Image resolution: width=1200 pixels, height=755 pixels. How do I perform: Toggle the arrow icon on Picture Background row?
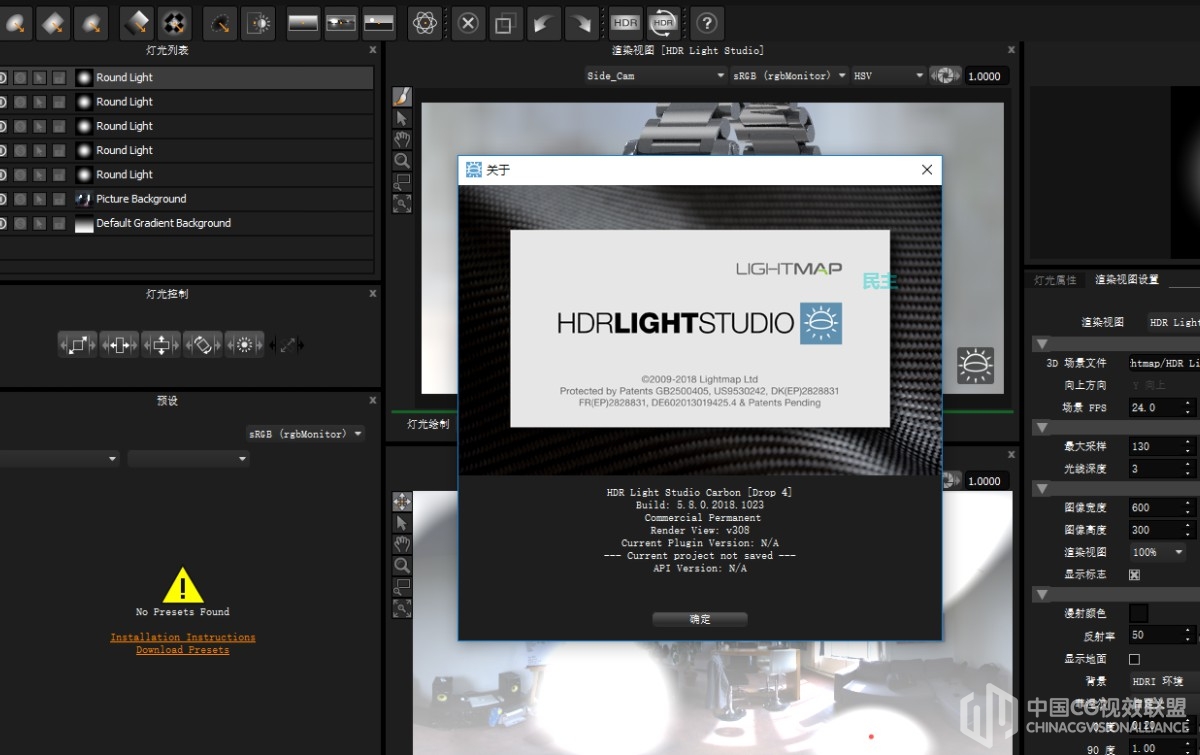[x=39, y=199]
